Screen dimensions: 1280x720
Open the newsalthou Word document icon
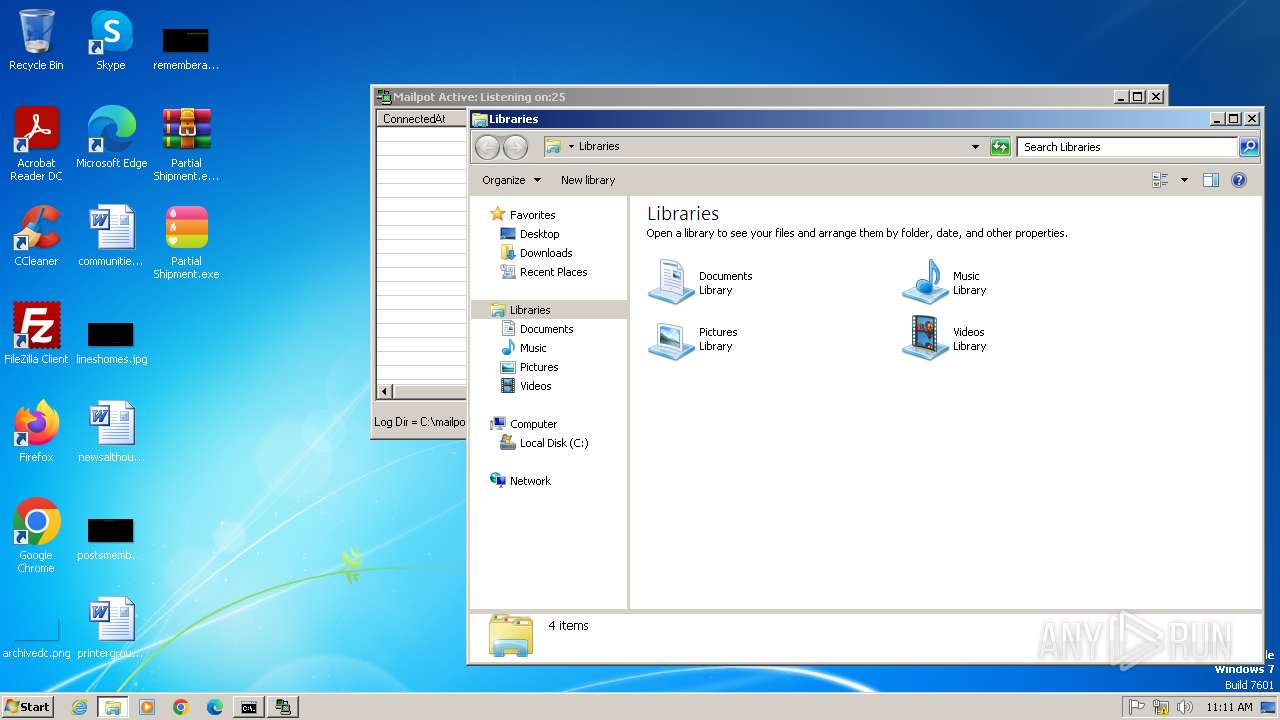tap(111, 432)
